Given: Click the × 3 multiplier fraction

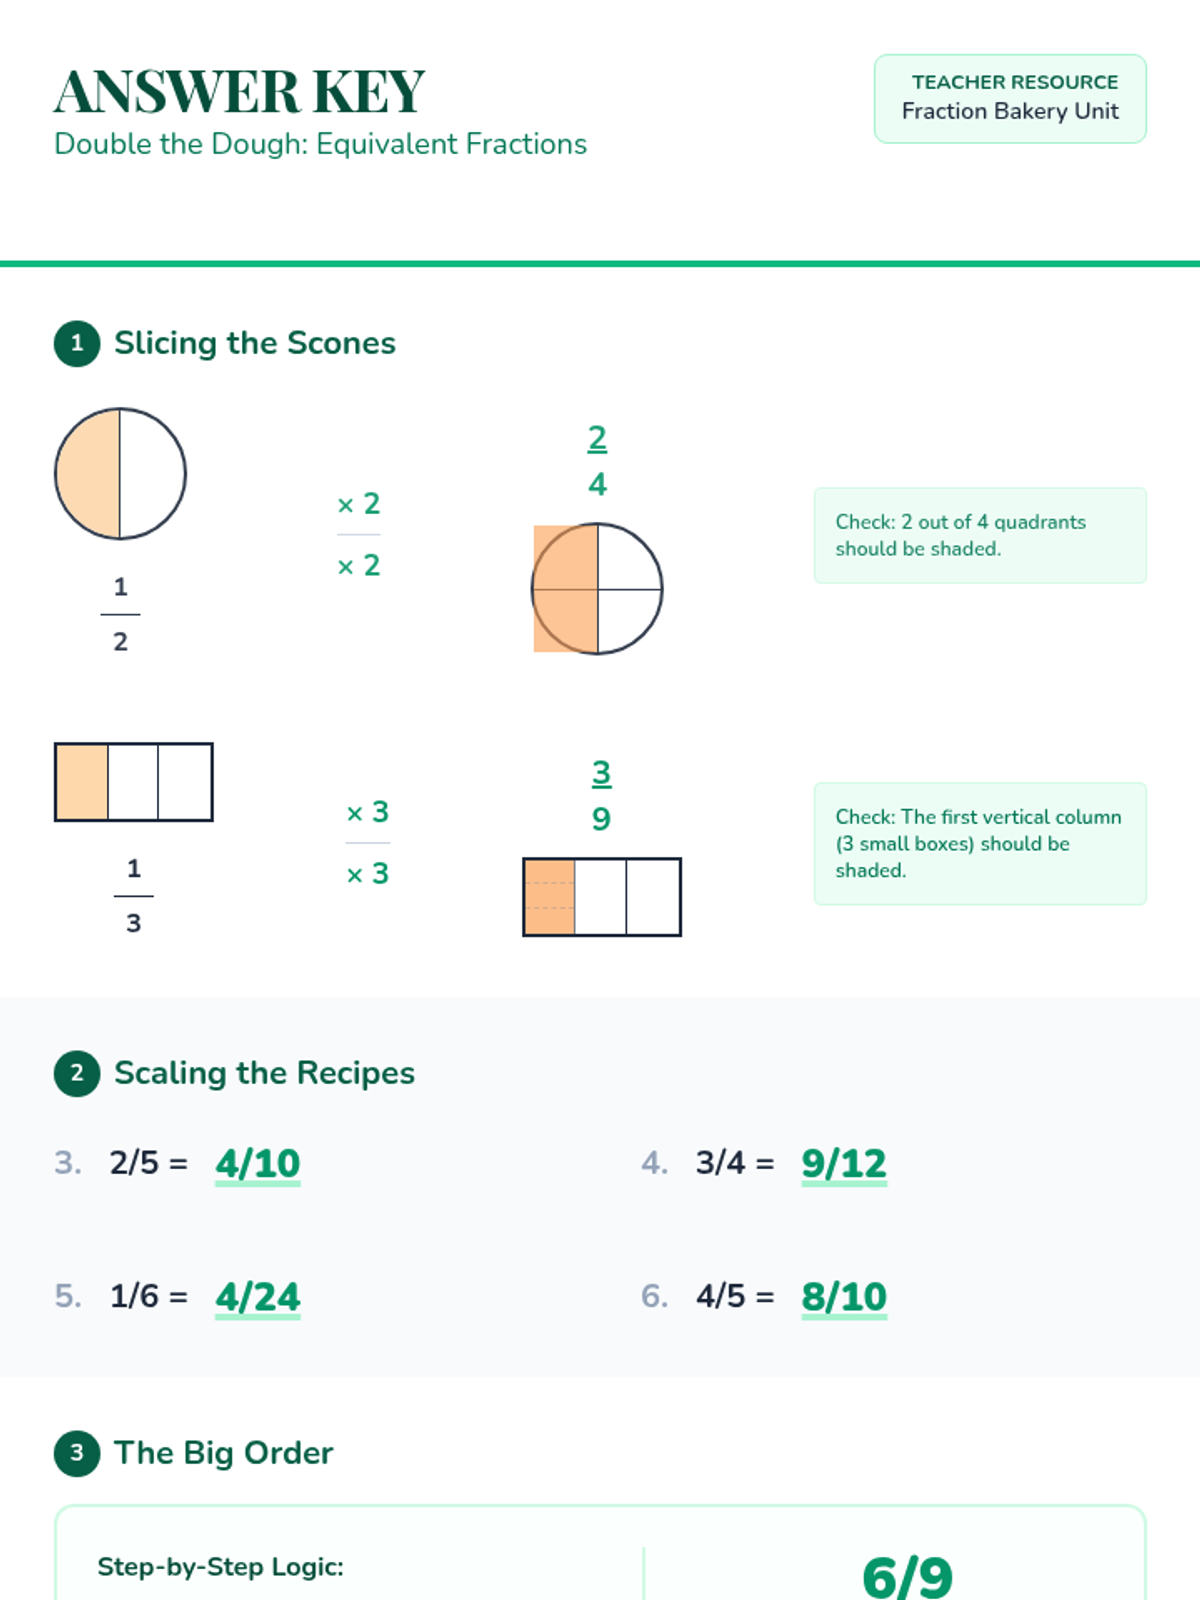Looking at the screenshot, I should tap(367, 842).
